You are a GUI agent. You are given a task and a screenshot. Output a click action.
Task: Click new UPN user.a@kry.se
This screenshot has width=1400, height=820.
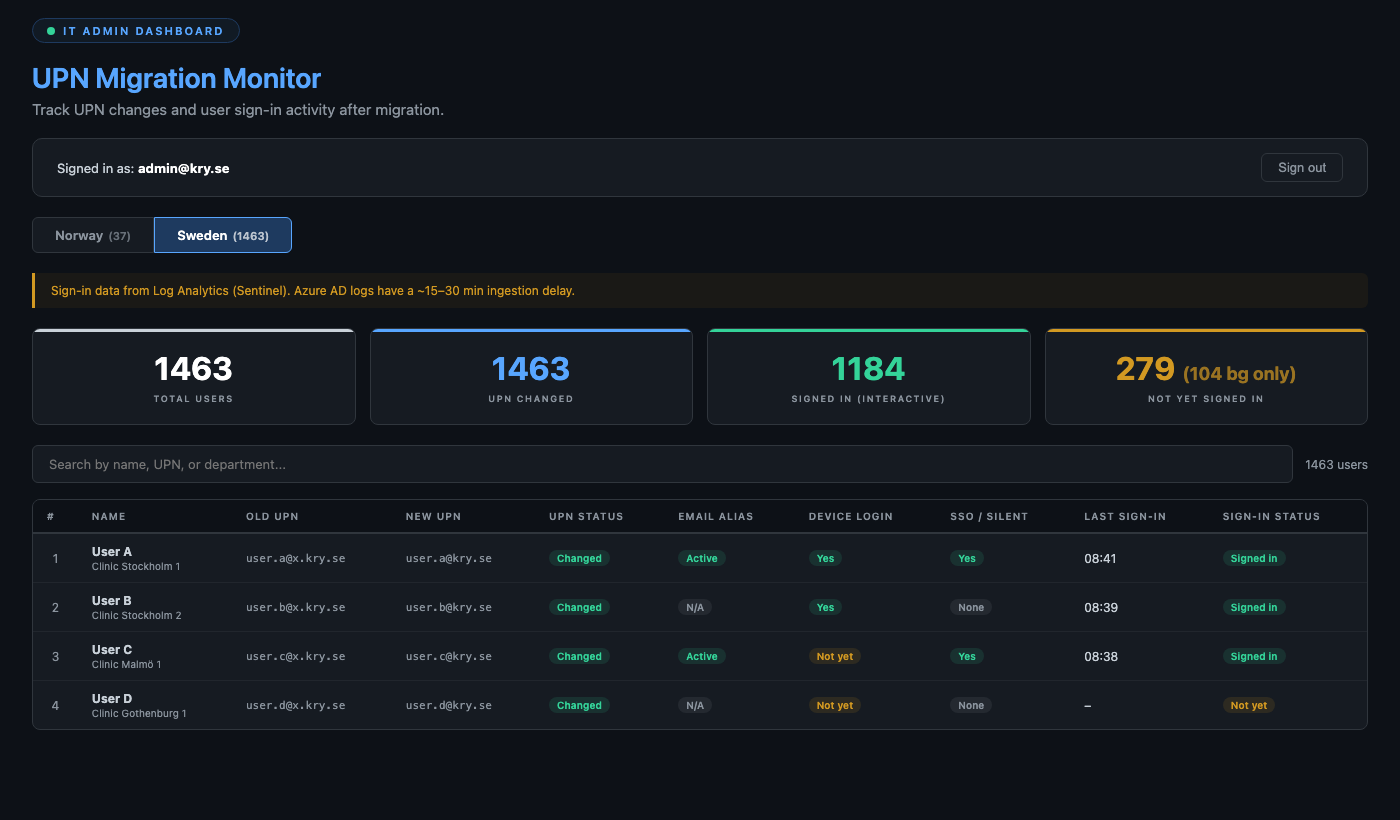click(x=449, y=558)
